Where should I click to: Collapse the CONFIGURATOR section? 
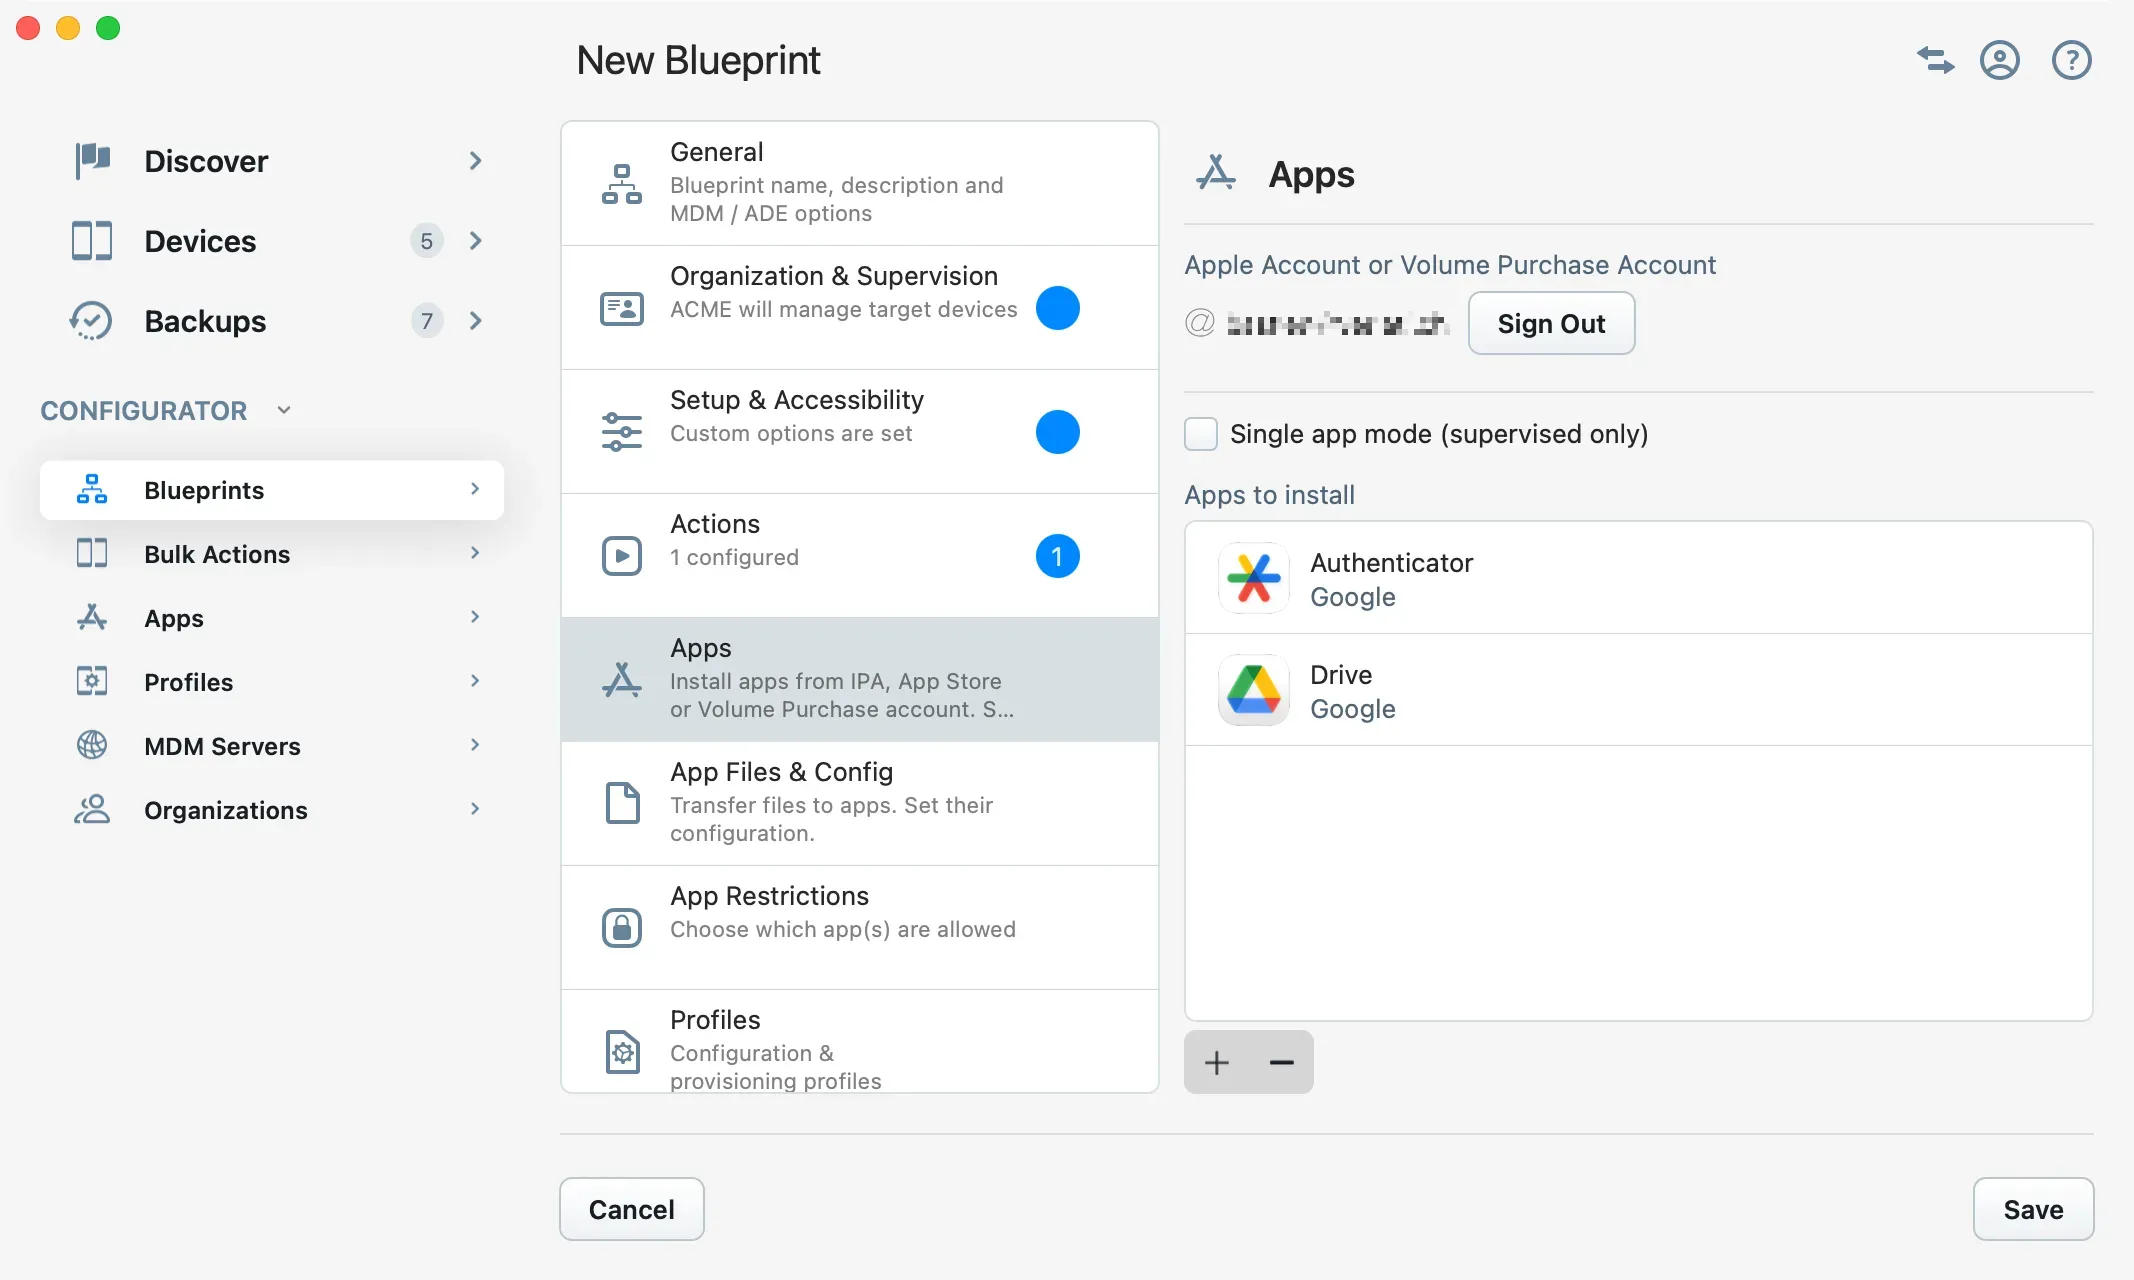click(283, 410)
